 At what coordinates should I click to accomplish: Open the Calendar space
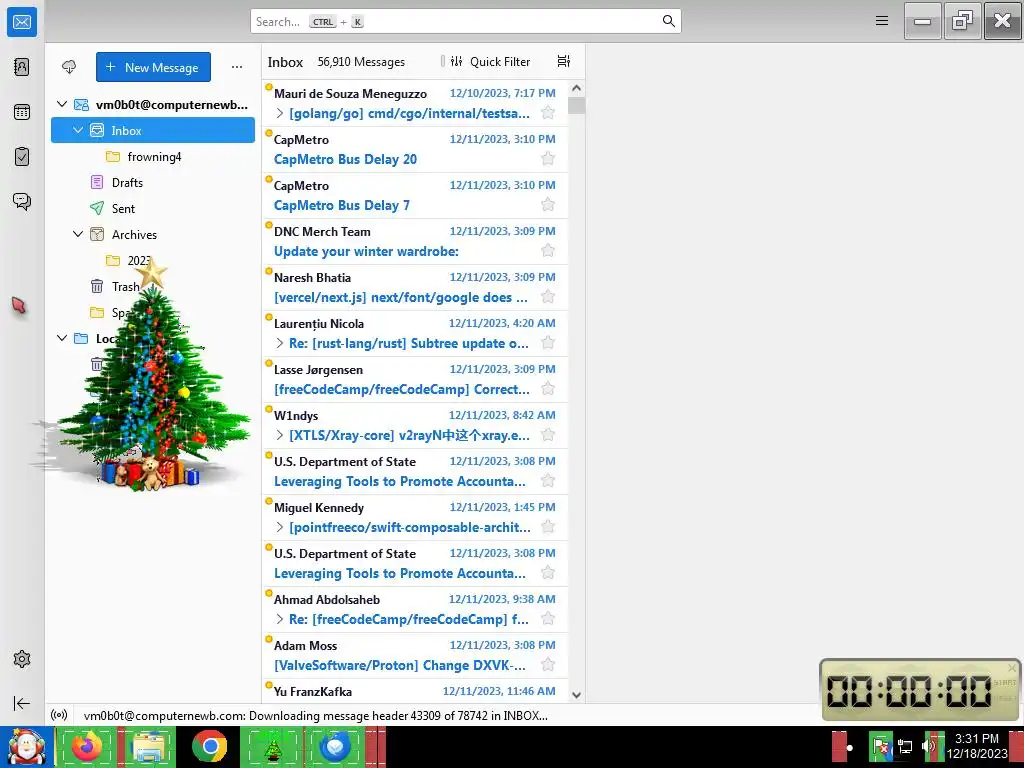(x=22, y=112)
